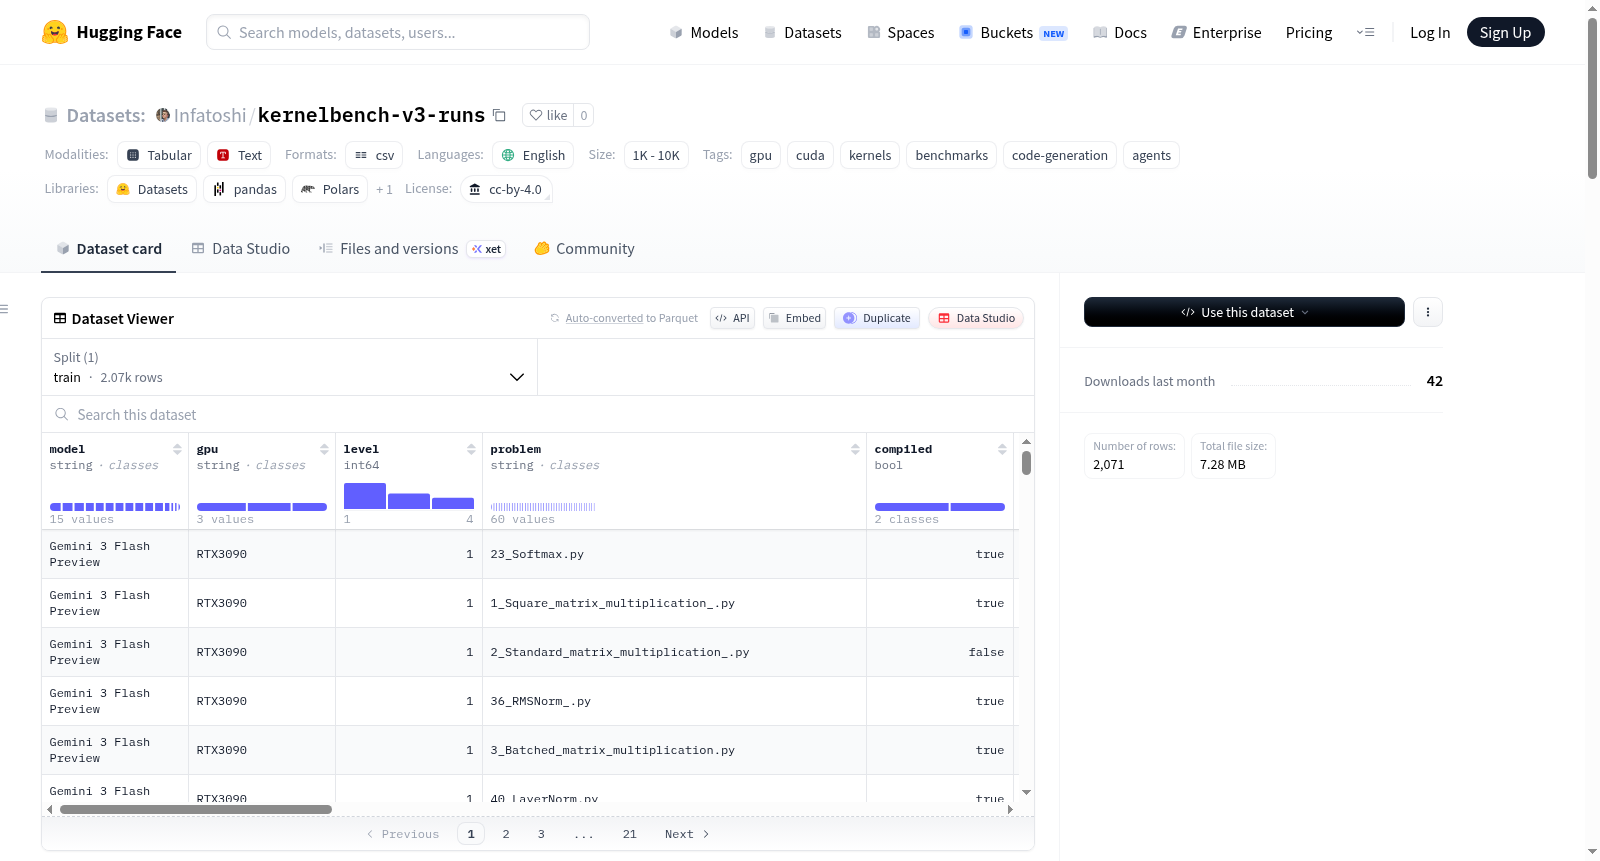Select the Text modality tag
This screenshot has height=861, width=1600.
point(239,155)
